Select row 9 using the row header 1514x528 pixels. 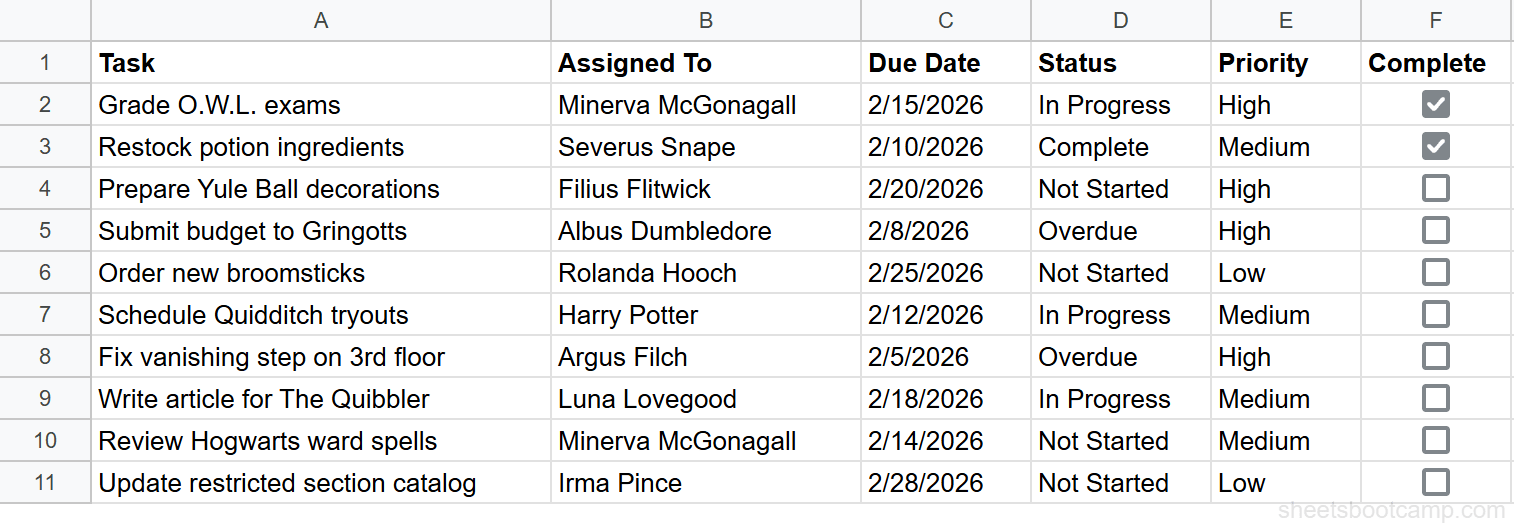45,399
